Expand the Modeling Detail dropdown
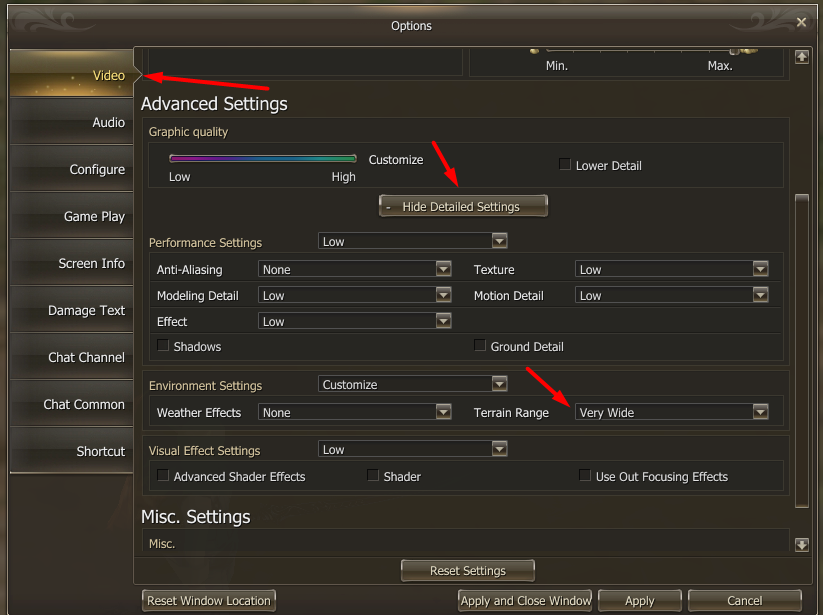The height and width of the screenshot is (615, 823). tap(354, 295)
